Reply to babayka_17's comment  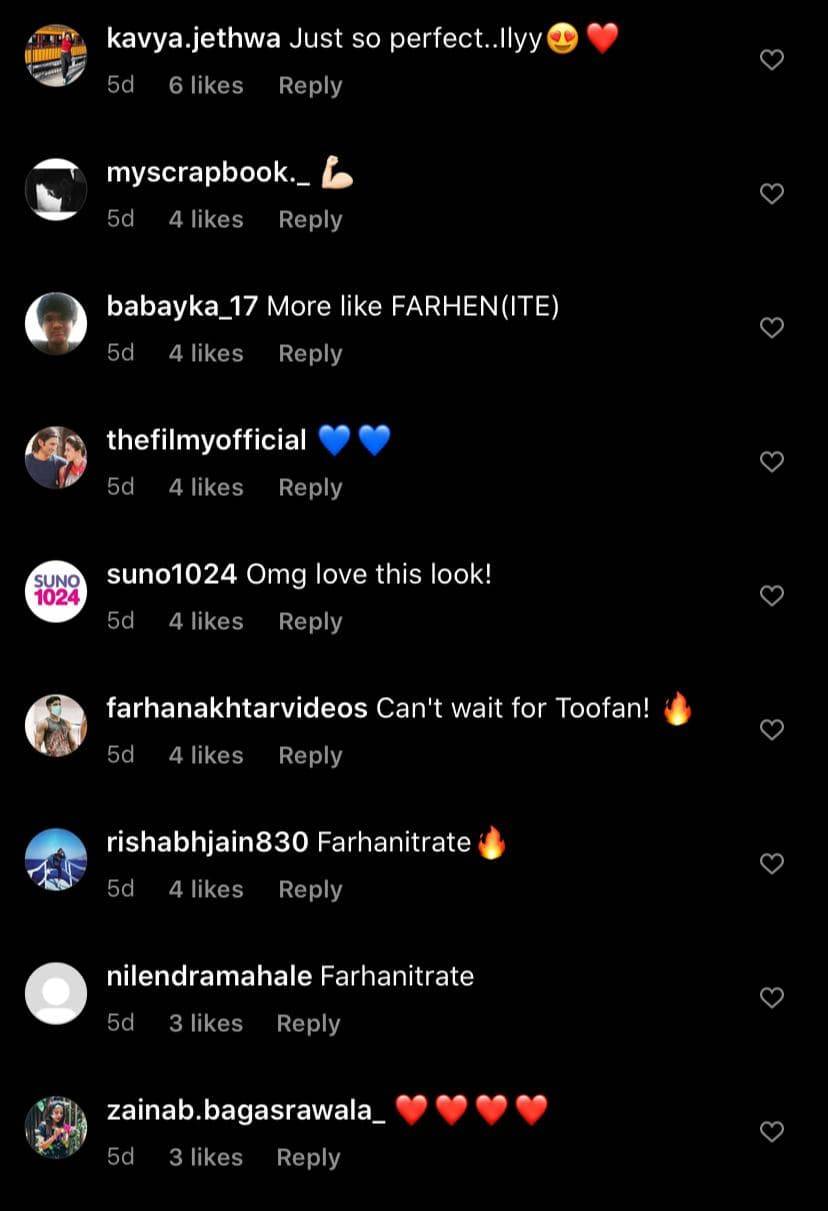[310, 354]
